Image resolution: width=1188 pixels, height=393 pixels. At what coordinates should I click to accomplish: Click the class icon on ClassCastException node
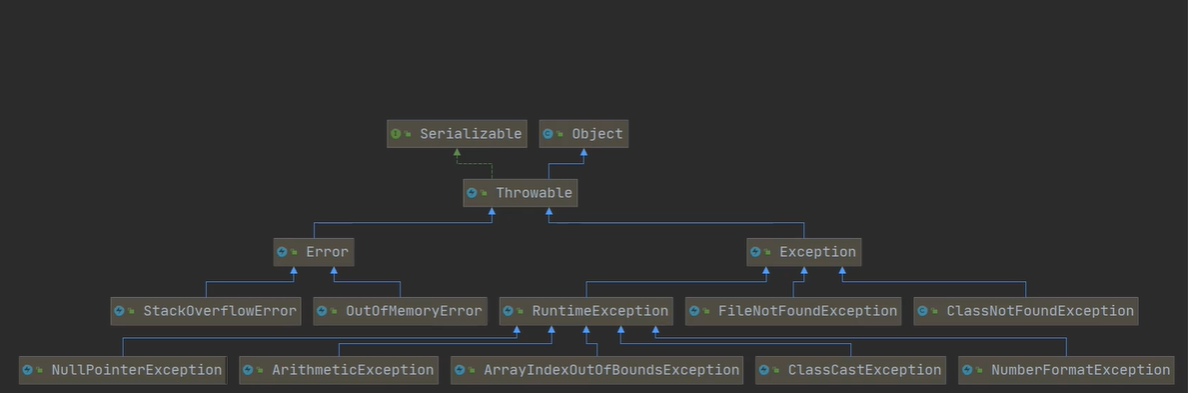pyautogui.click(x=764, y=370)
